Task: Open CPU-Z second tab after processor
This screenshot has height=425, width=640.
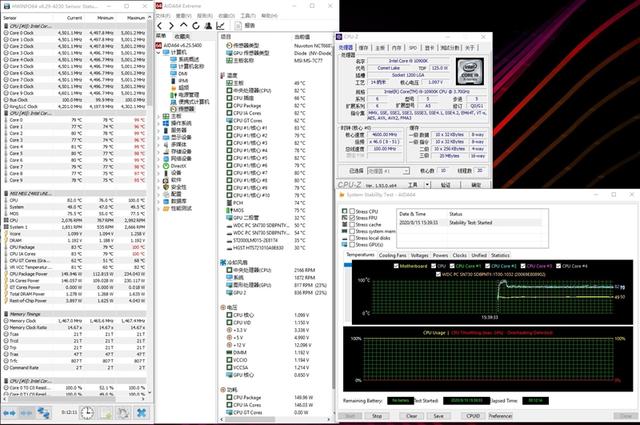Action: point(363,48)
